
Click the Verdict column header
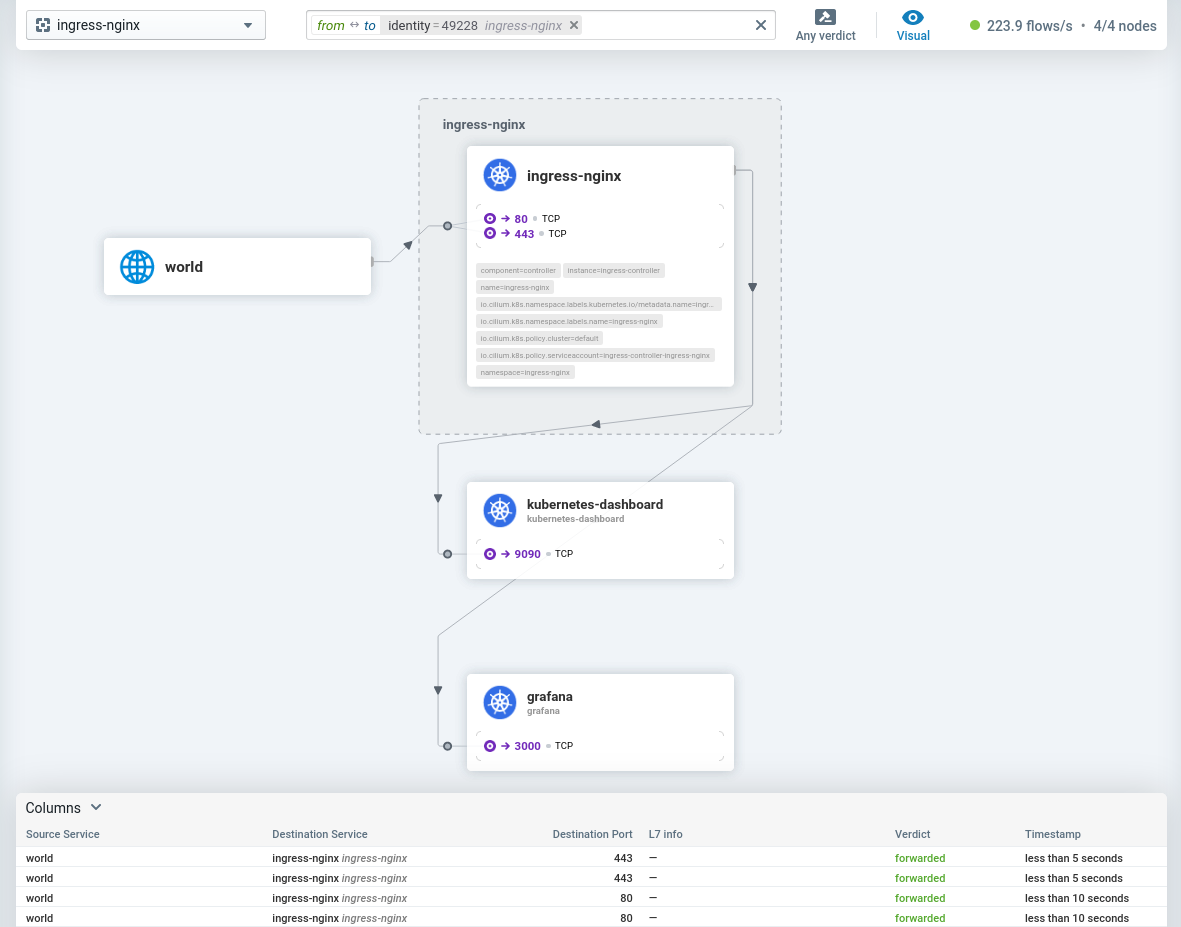912,834
